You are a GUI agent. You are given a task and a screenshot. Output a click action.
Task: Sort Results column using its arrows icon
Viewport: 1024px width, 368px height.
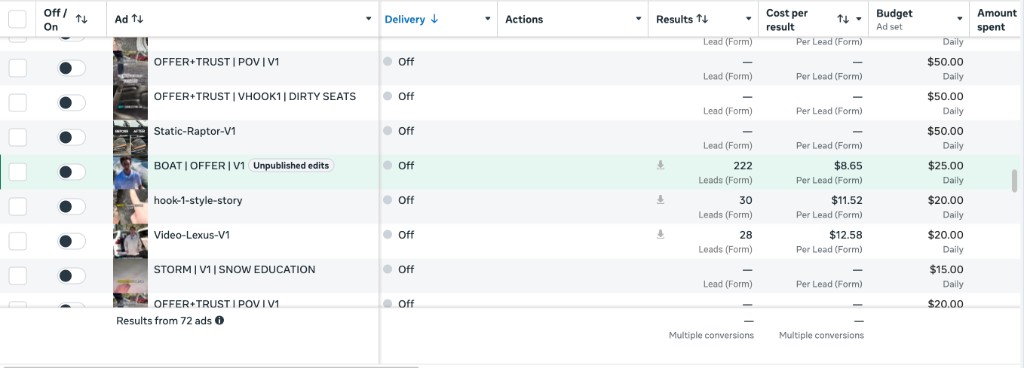tap(702, 19)
